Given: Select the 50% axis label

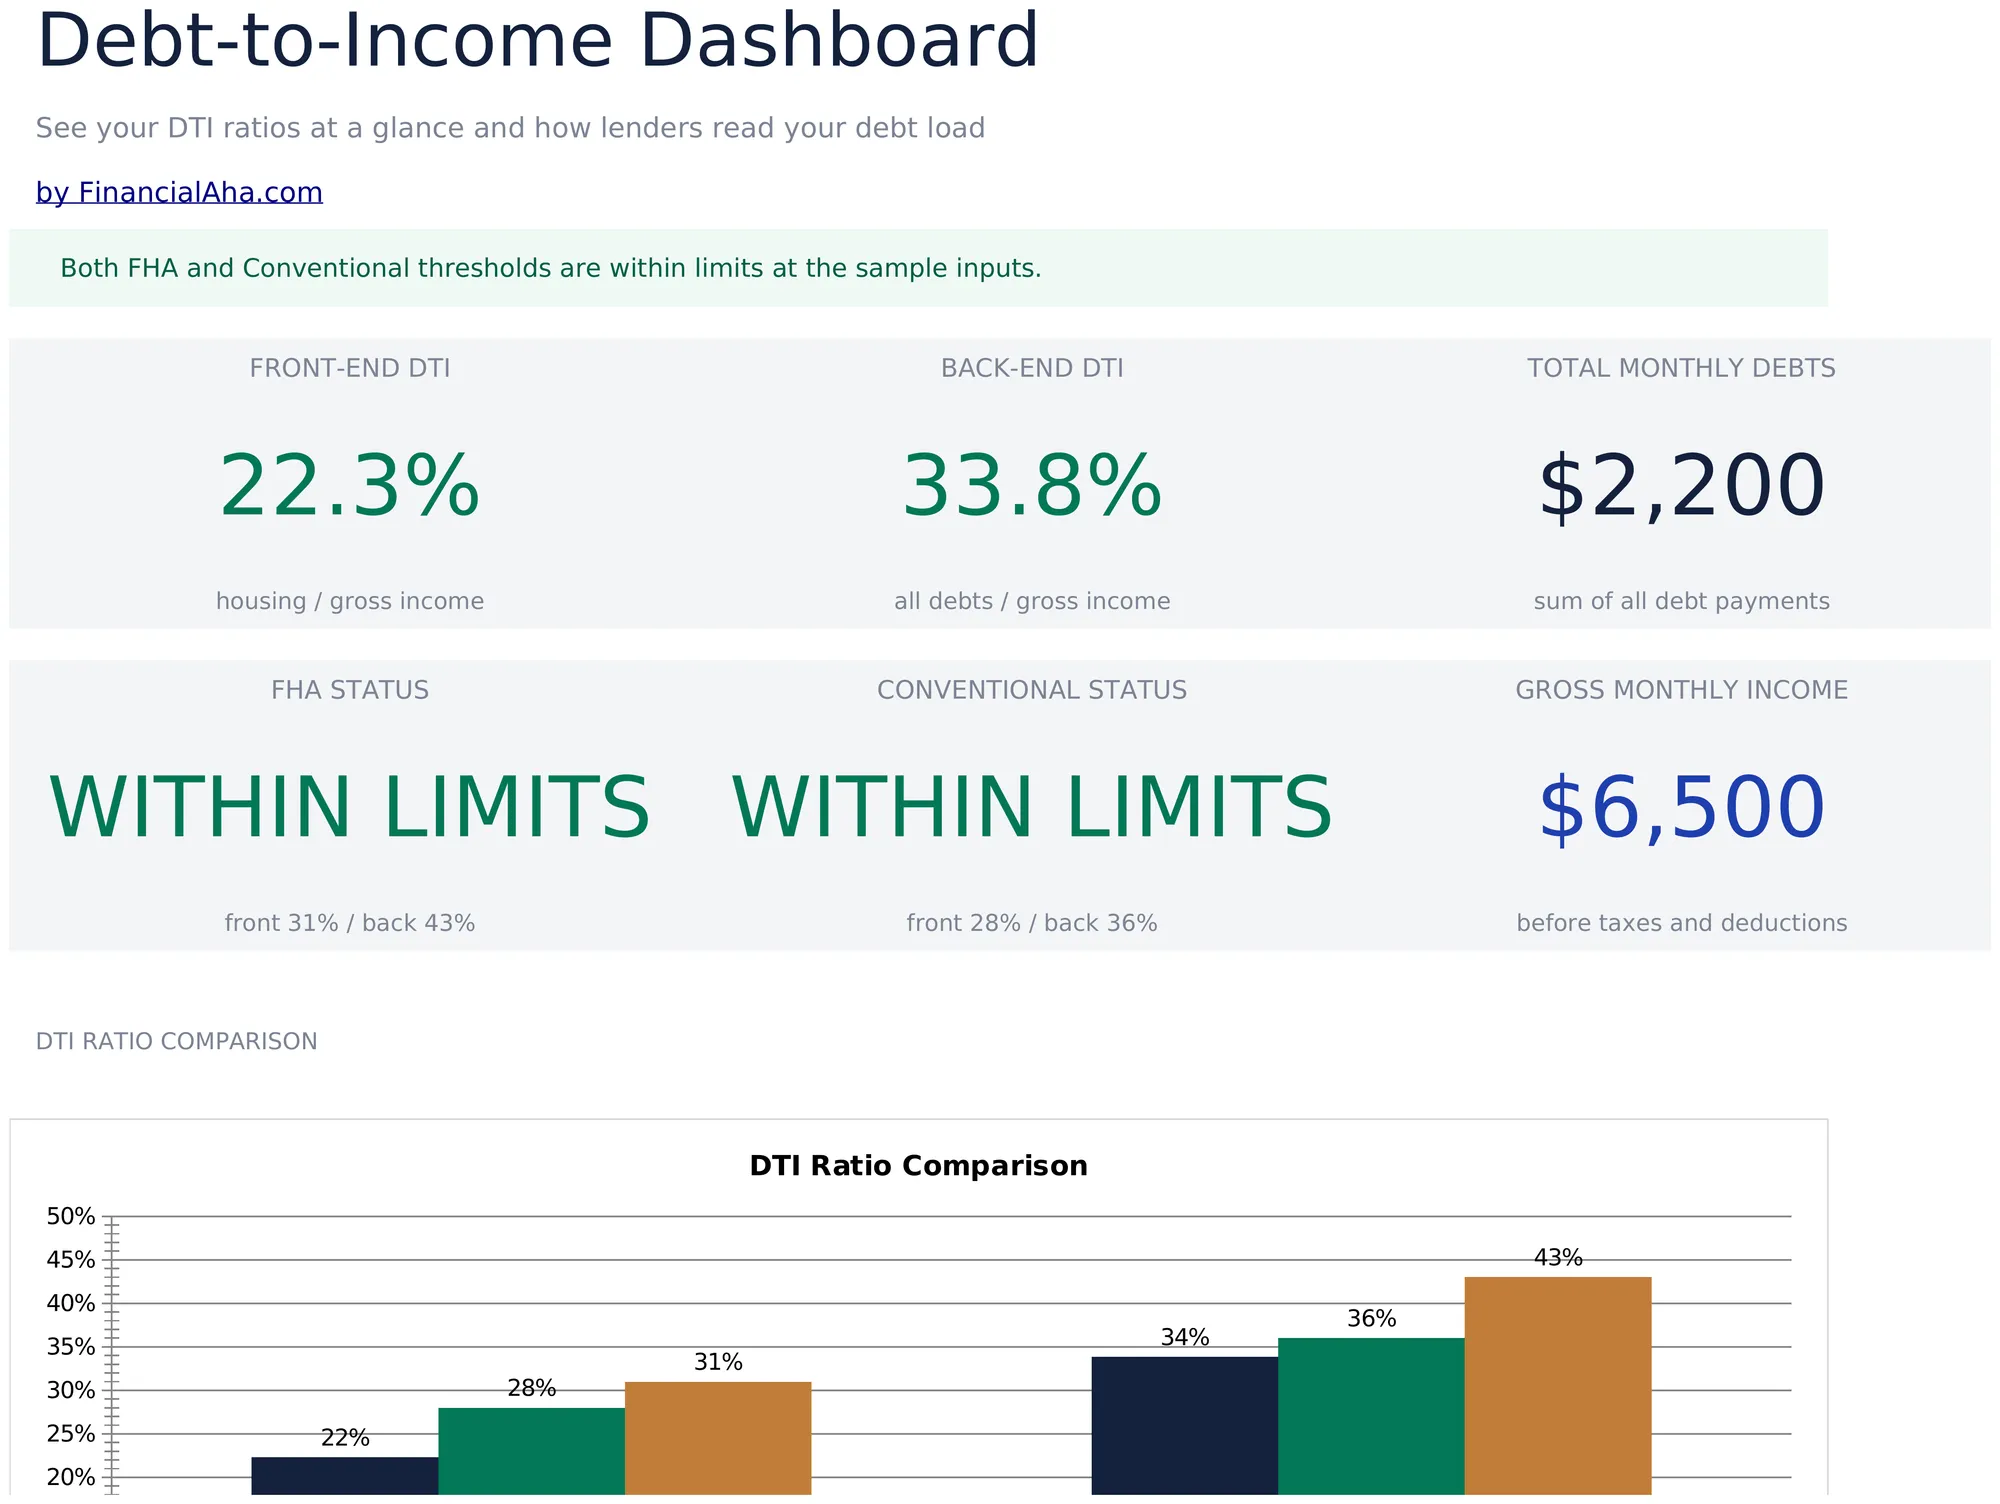Looking at the screenshot, I should [x=71, y=1217].
